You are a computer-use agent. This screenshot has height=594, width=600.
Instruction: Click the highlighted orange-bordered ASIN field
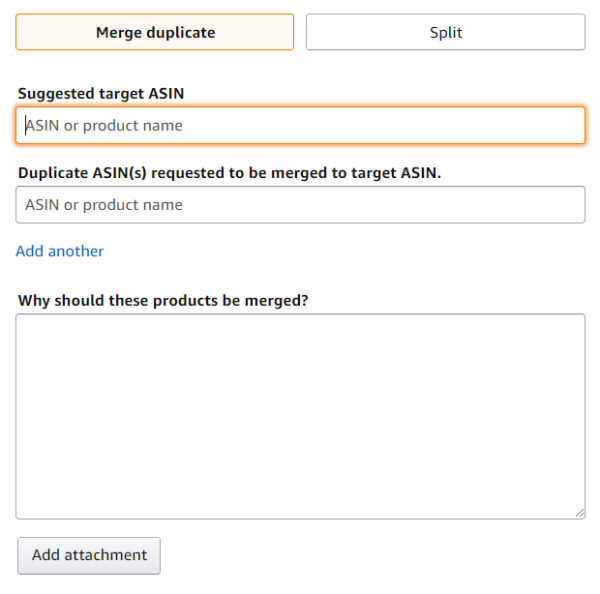point(300,126)
